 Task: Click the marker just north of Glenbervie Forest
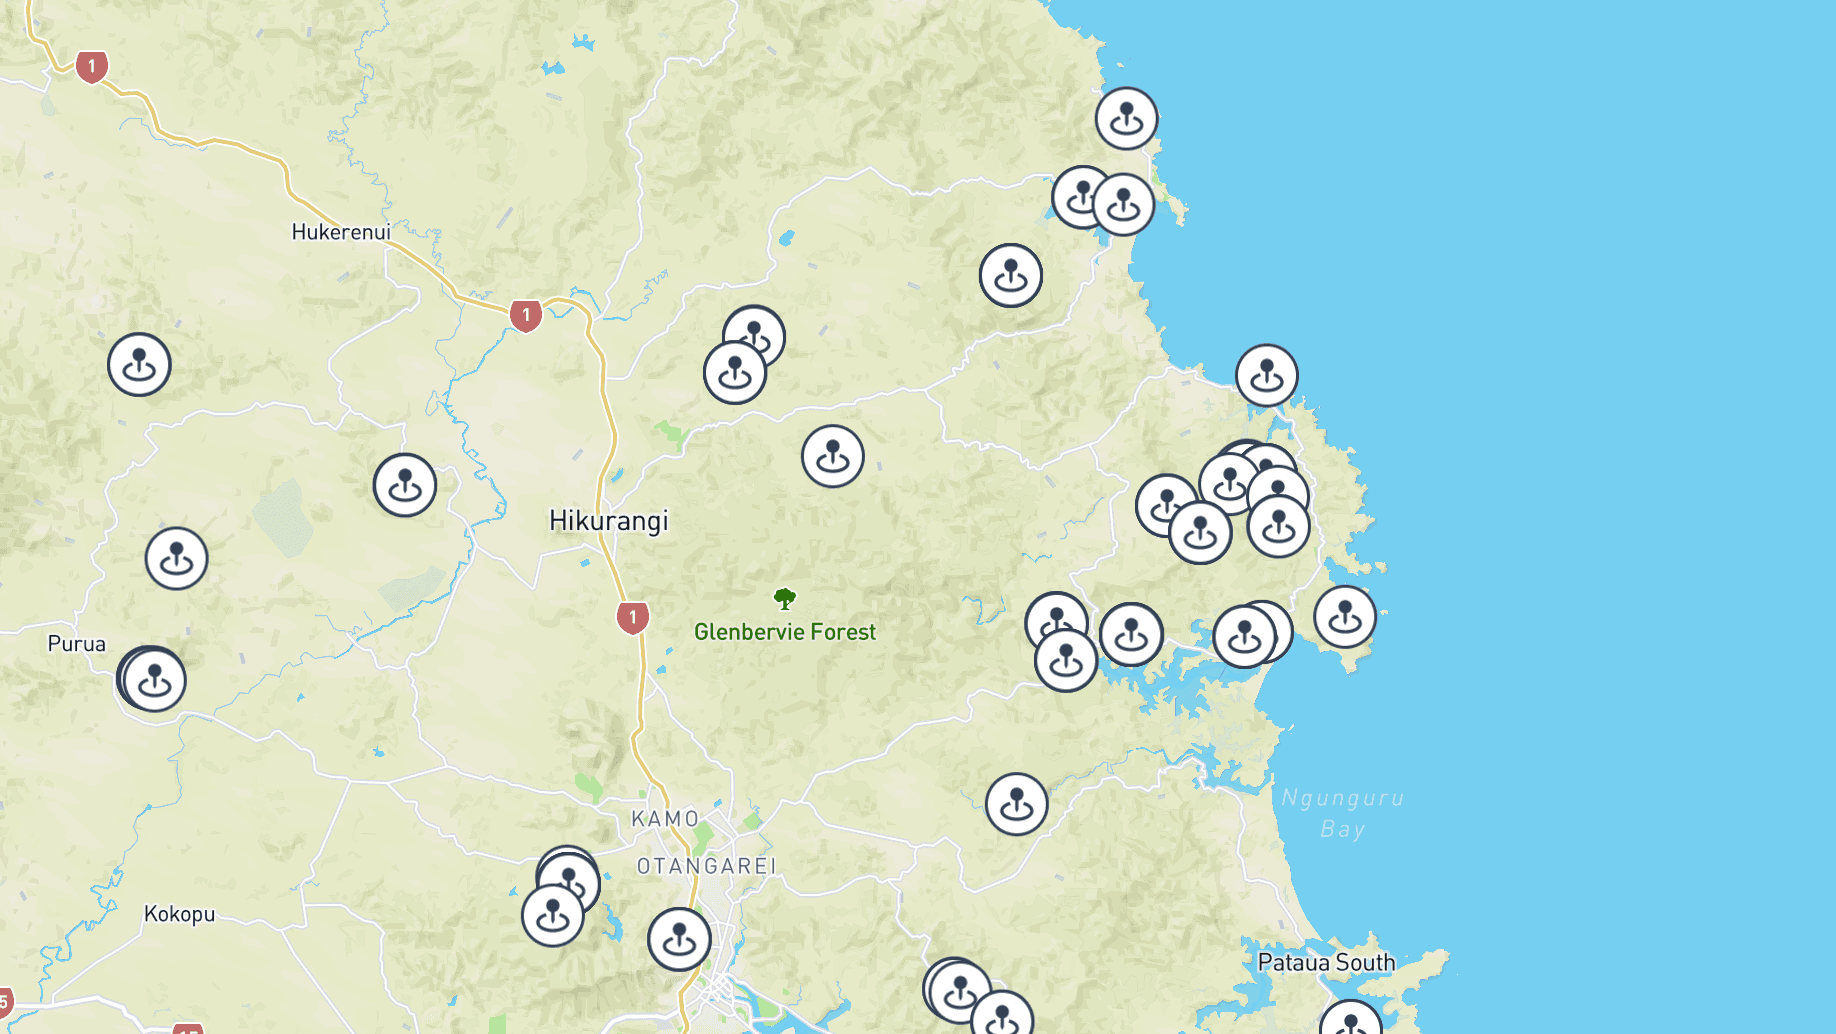click(833, 456)
